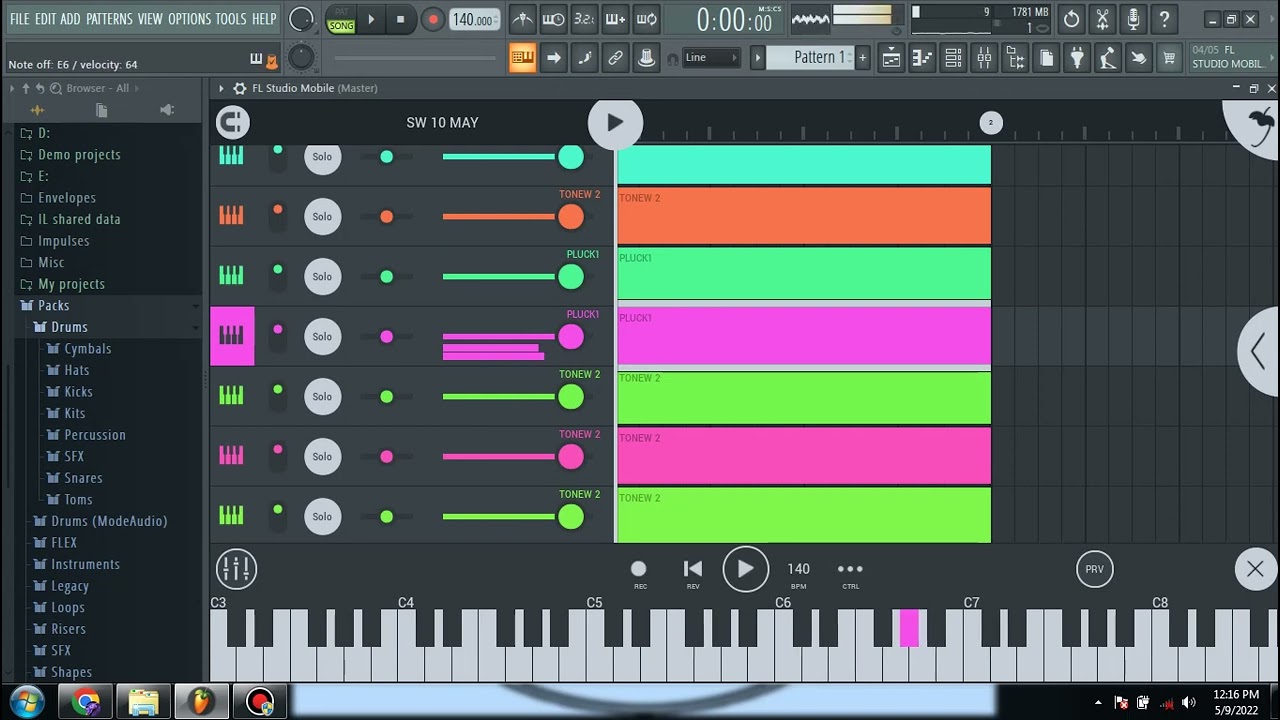The height and width of the screenshot is (720, 1280).
Task: Open the Channel rack icon
Action: click(953, 58)
